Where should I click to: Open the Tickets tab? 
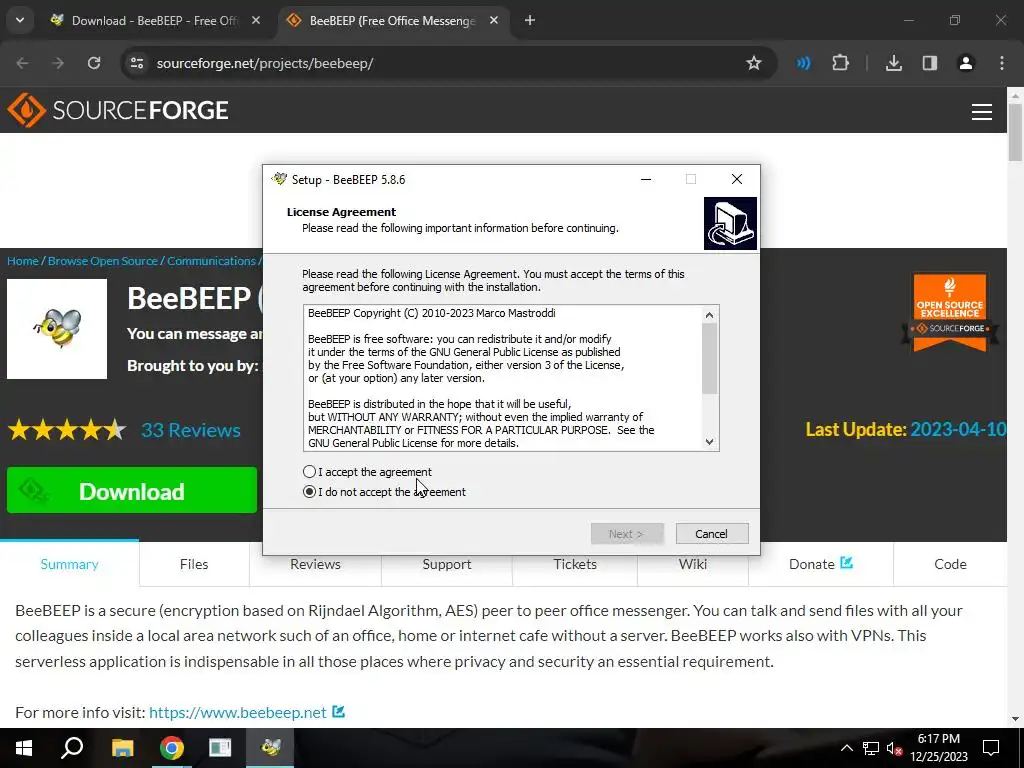pyautogui.click(x=575, y=564)
